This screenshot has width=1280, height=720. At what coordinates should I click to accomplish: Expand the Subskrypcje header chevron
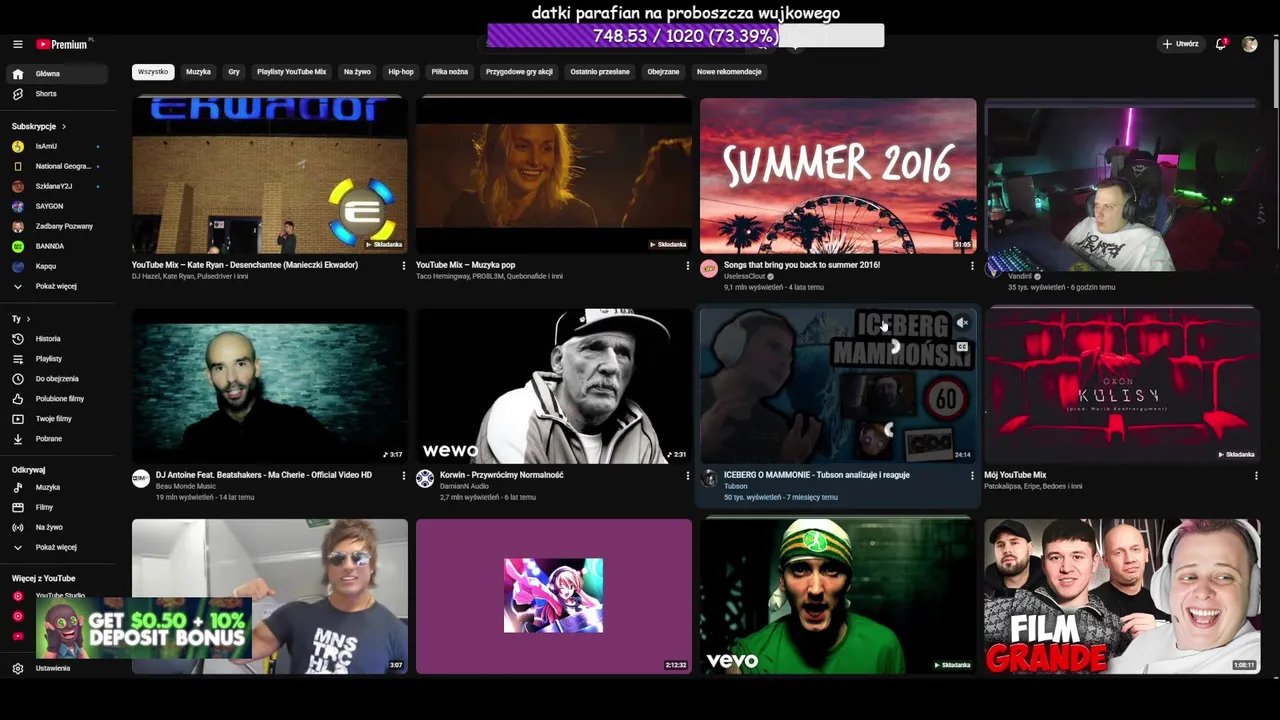[x=64, y=127]
